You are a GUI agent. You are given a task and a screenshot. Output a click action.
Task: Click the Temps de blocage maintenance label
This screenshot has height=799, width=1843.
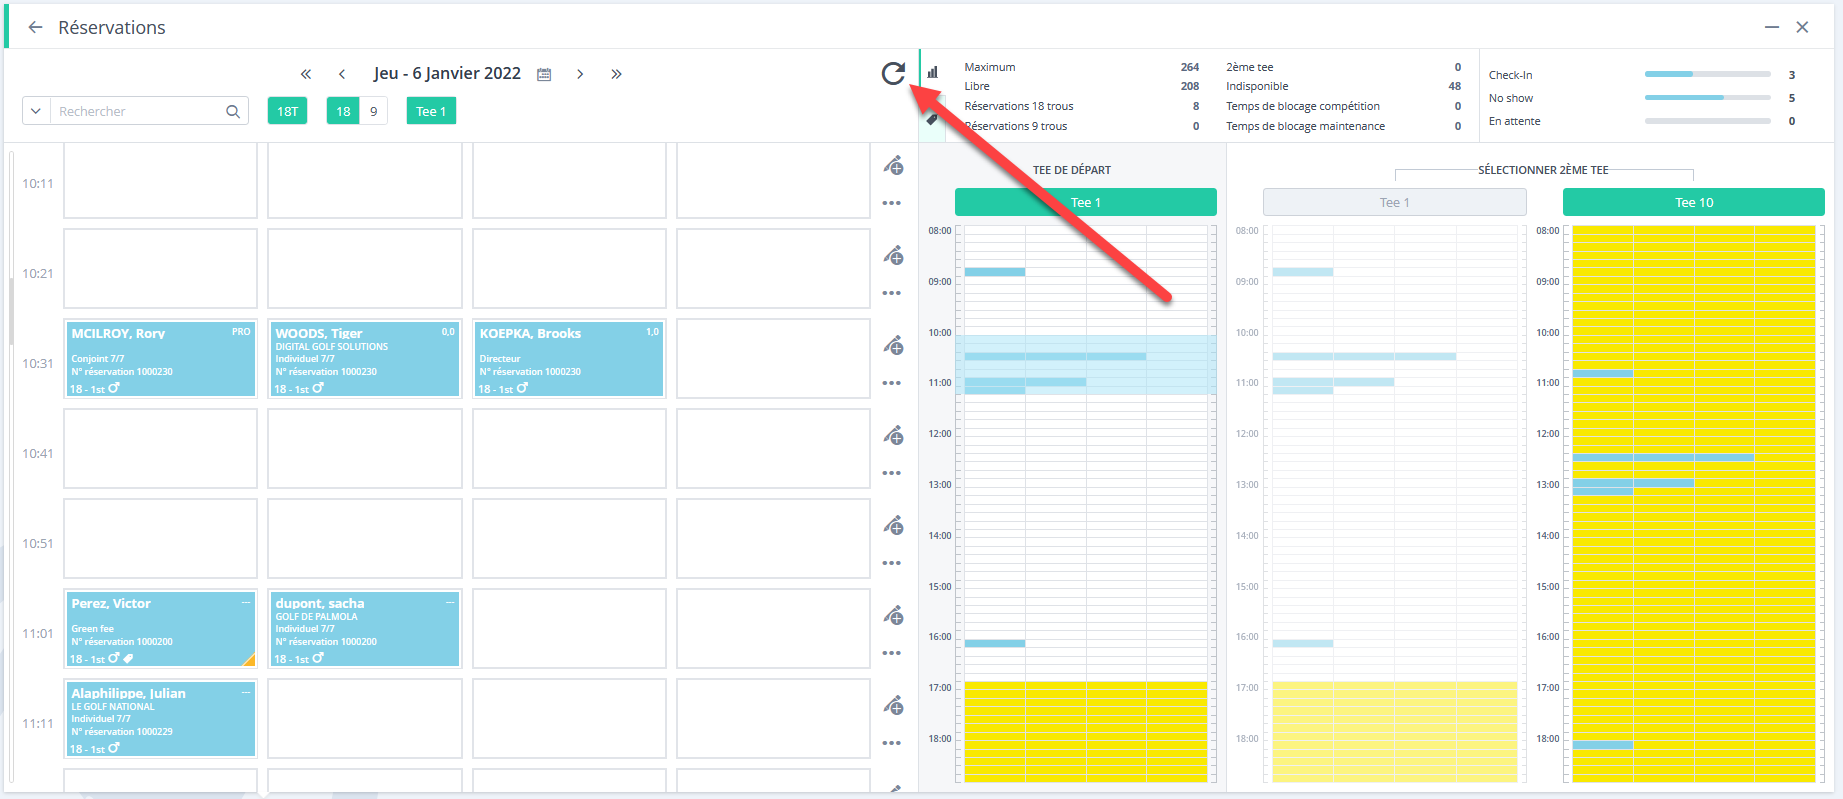1306,126
